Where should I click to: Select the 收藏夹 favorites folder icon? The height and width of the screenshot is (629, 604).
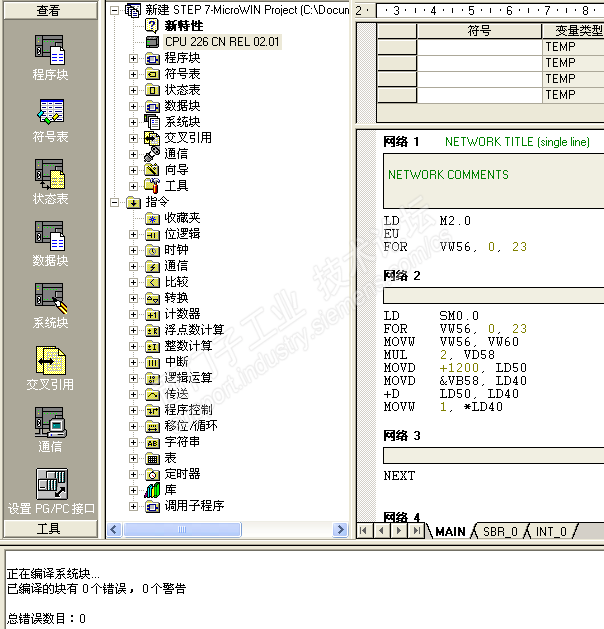tap(152, 218)
